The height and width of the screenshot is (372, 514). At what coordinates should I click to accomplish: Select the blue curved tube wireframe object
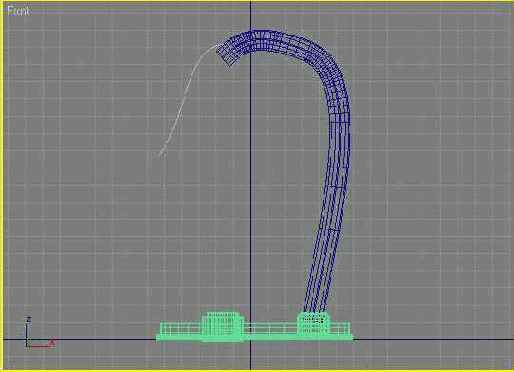339,133
